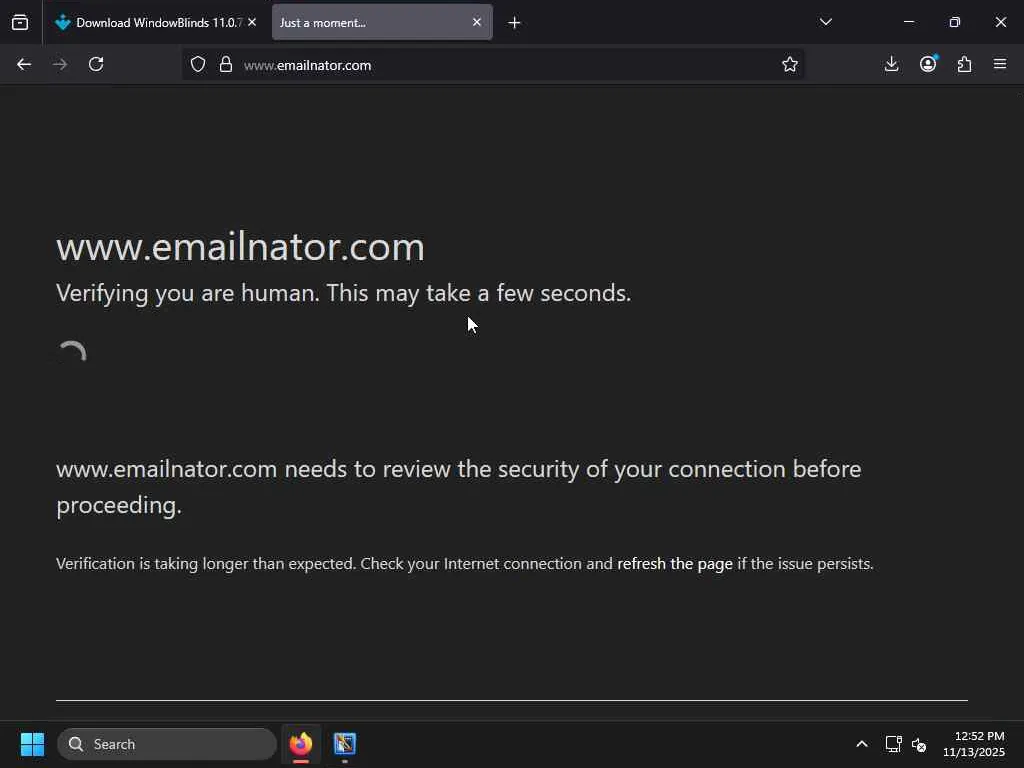
Task: Click the www.emailnator.com heading text
Action: [x=240, y=247]
